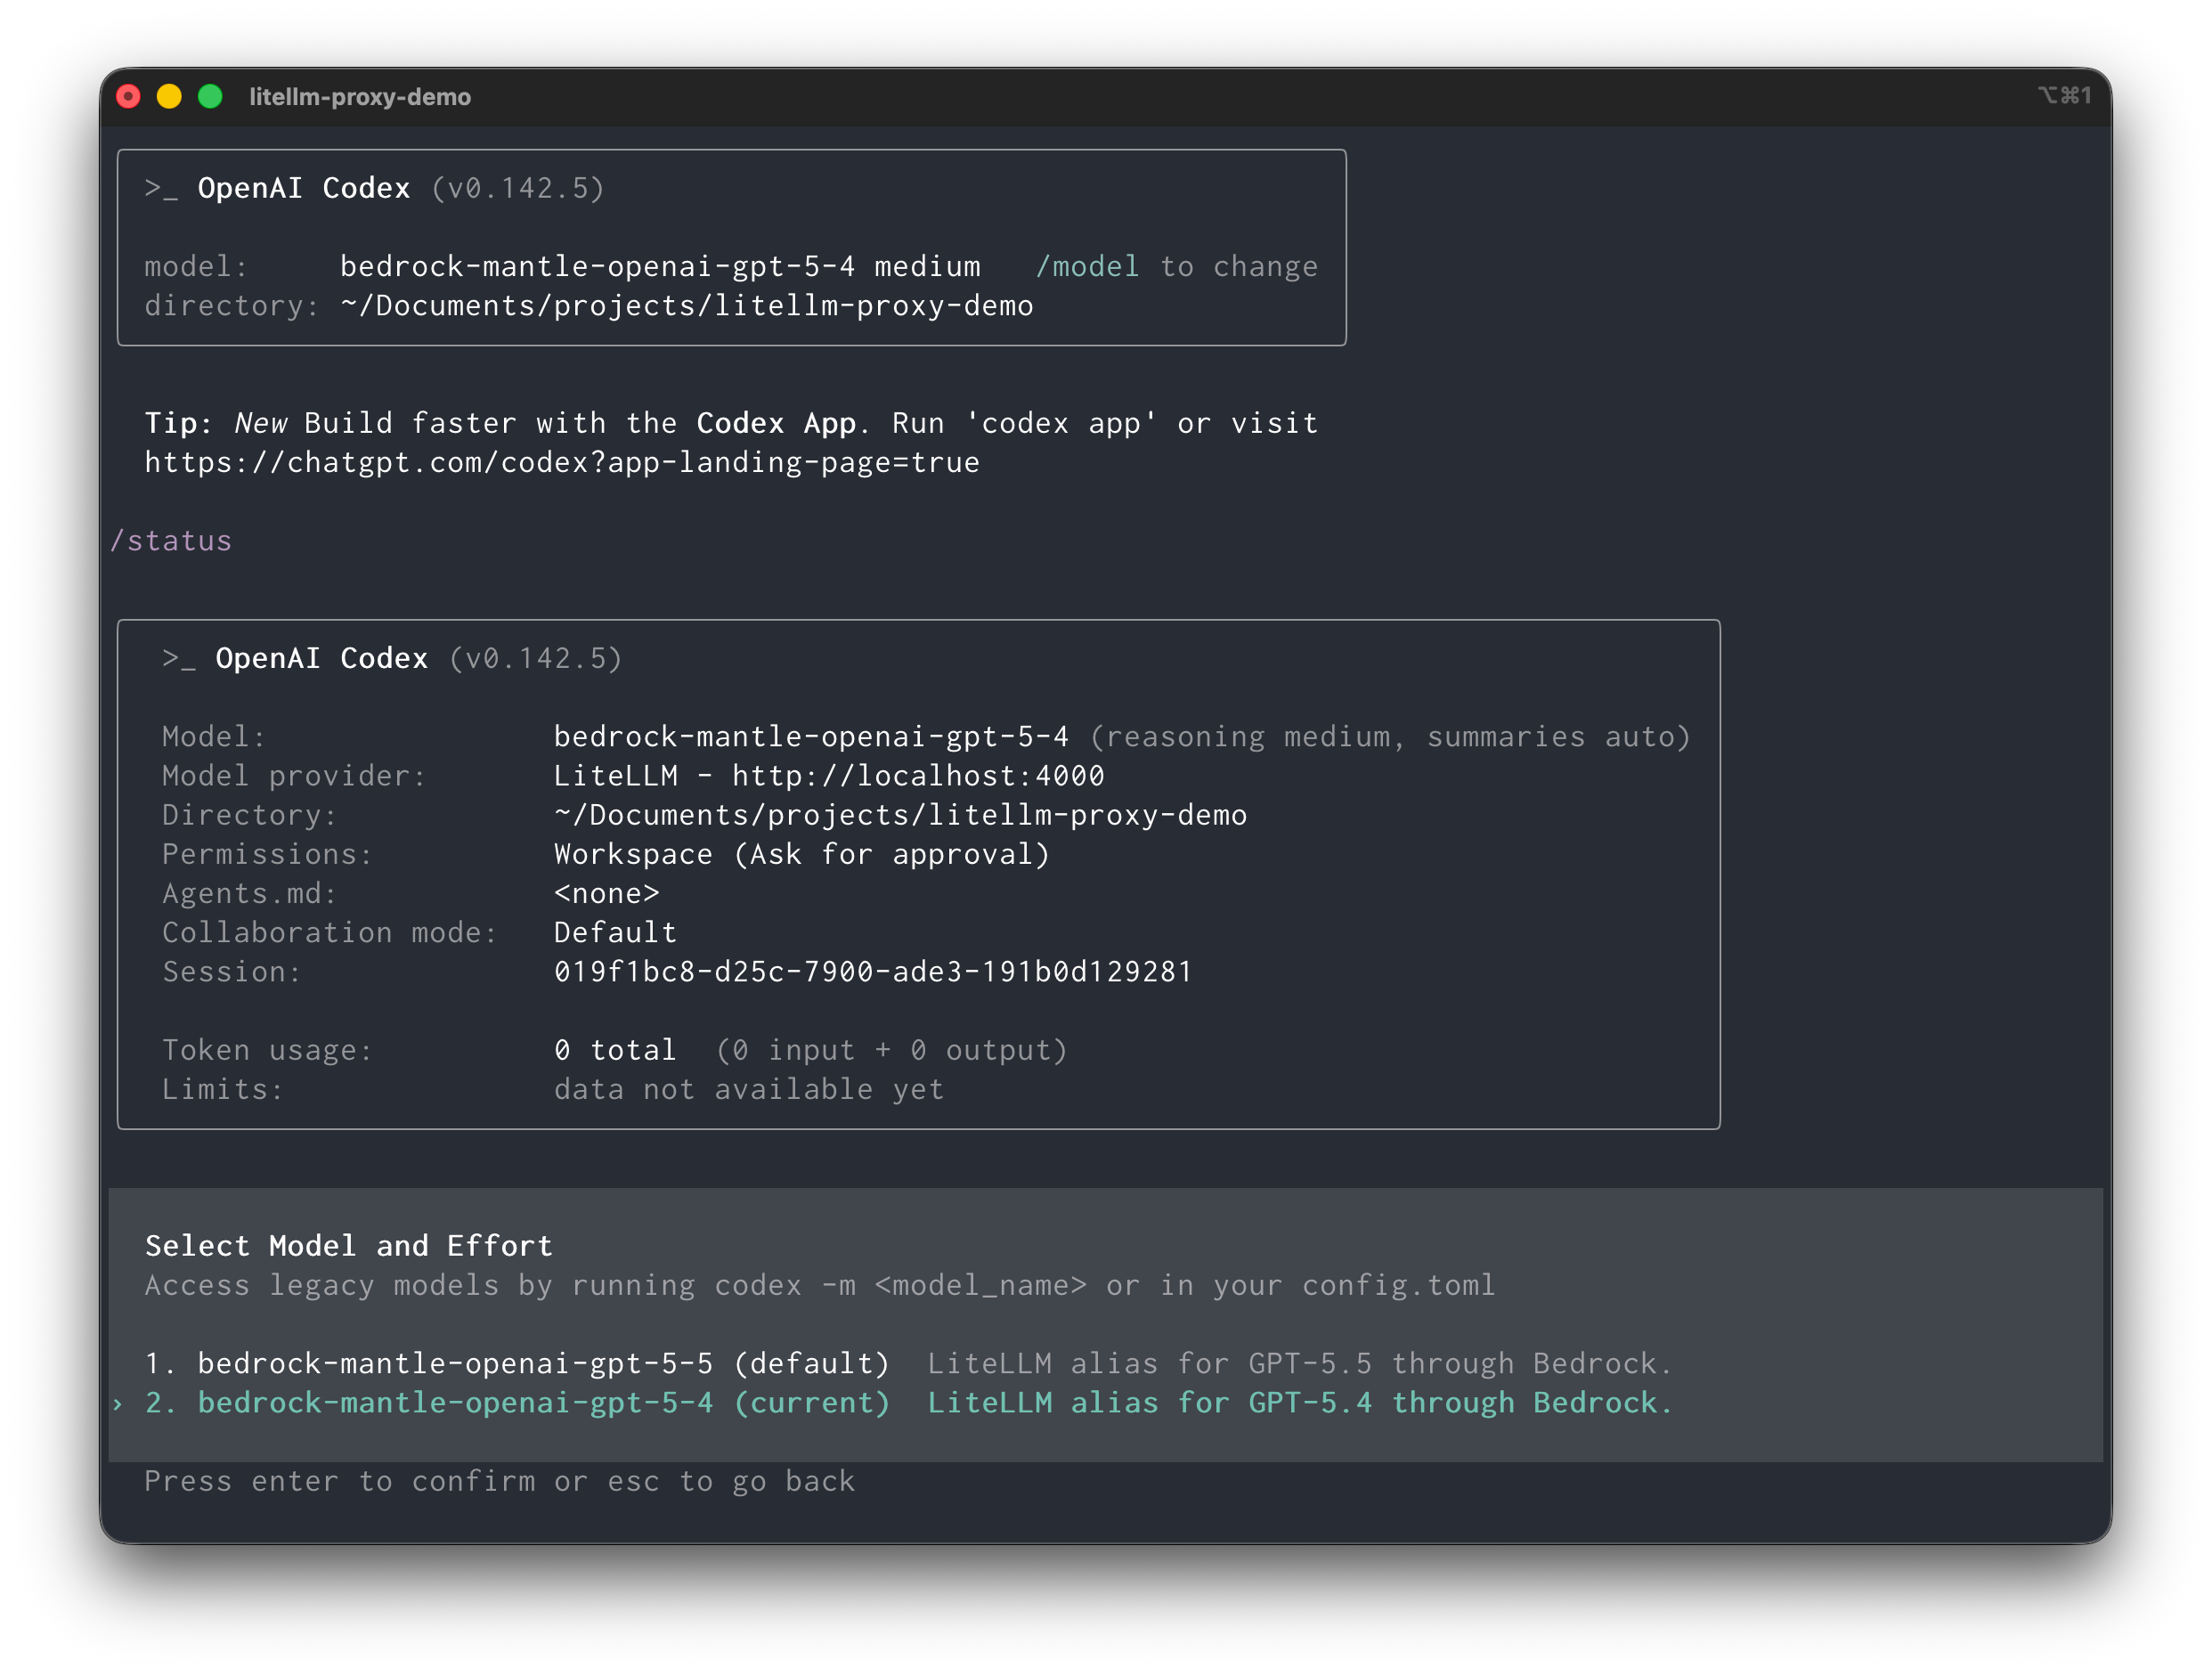This screenshot has width=2212, height=1676.
Task: Click the Limits text data not available yet
Action: pyautogui.click(x=749, y=1089)
